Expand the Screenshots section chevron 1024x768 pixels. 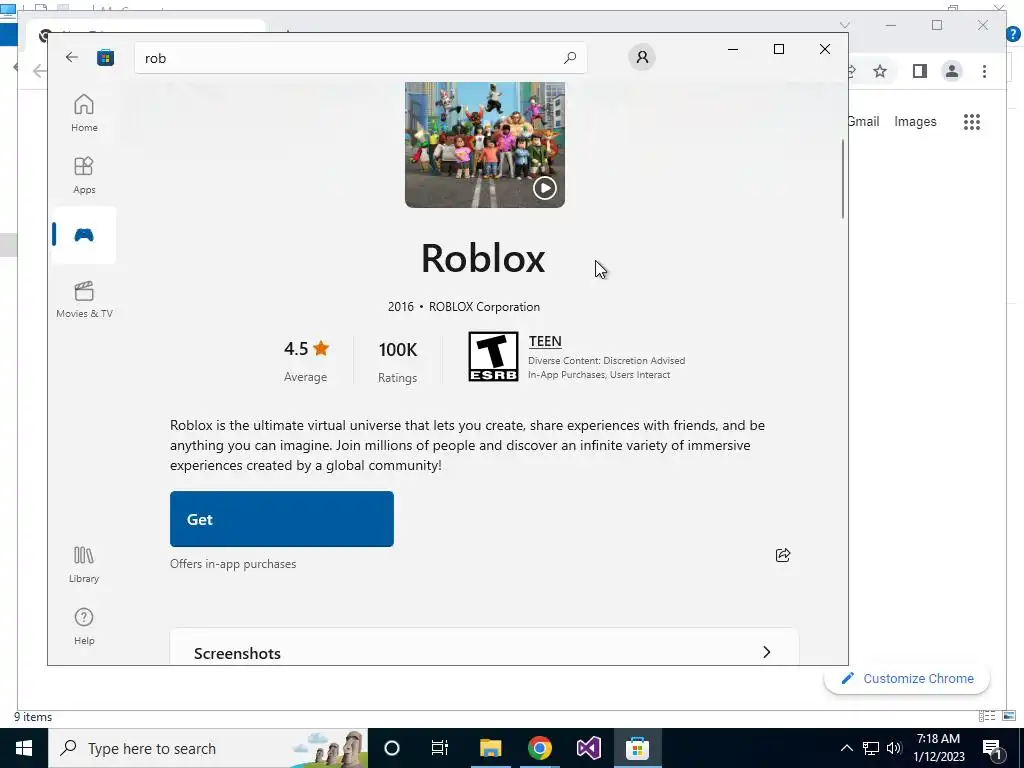tap(767, 652)
